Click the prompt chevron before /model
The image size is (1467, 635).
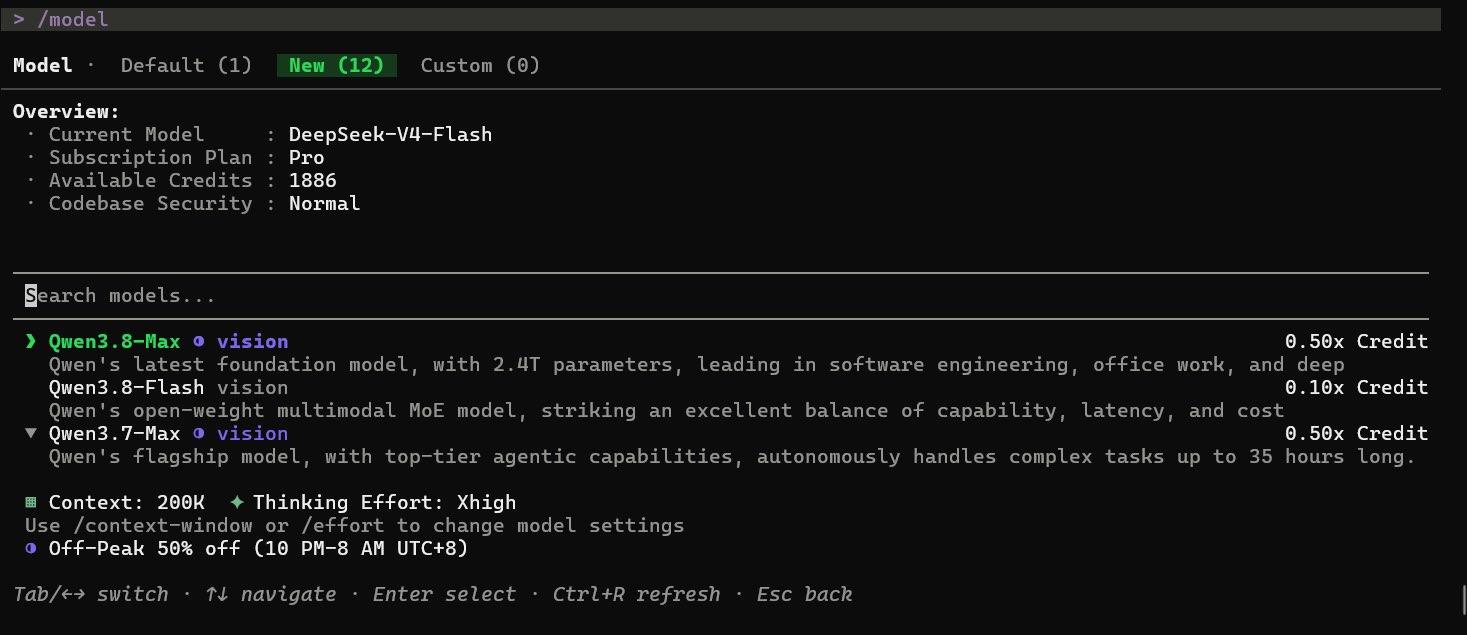[x=18, y=20]
